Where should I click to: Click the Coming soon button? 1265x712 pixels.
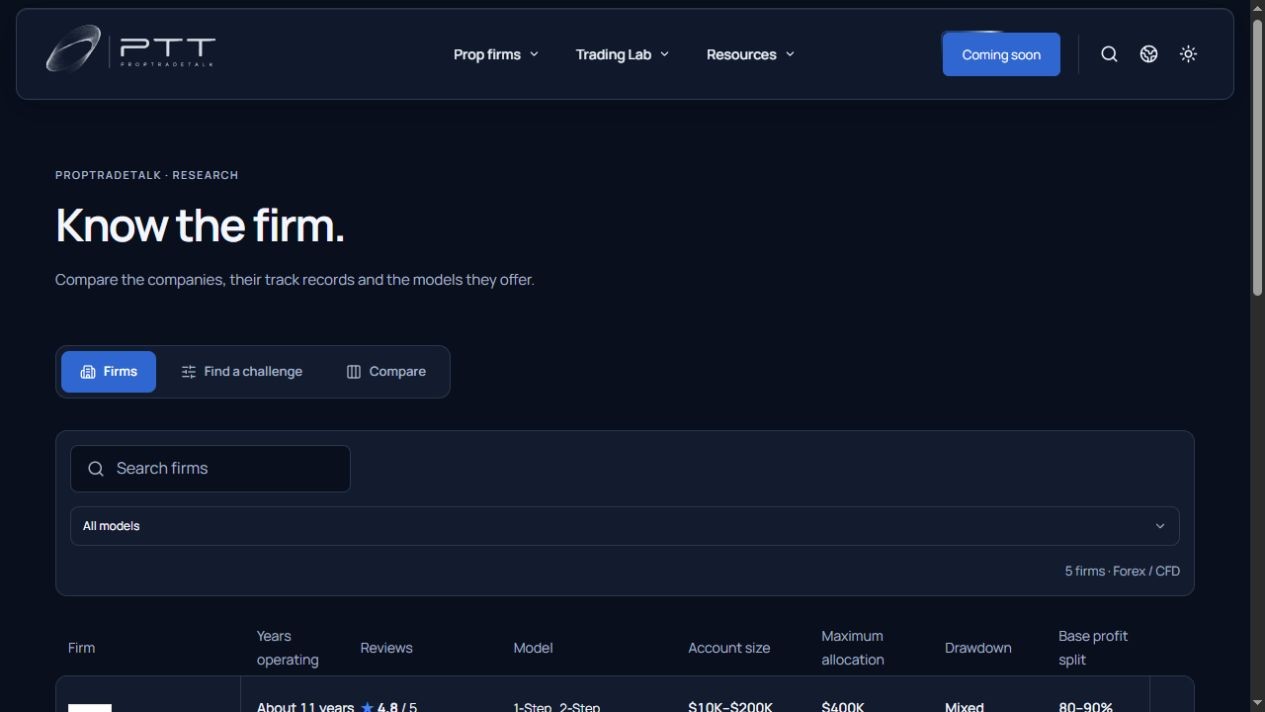[1001, 54]
